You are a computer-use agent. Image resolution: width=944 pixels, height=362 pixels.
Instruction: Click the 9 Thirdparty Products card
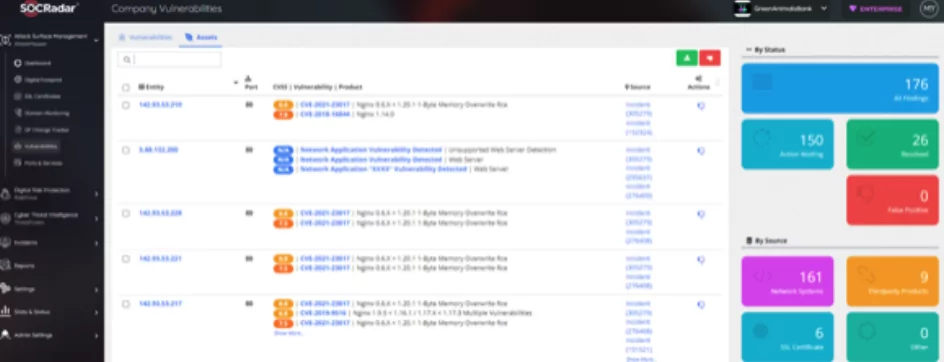pyautogui.click(x=892, y=281)
